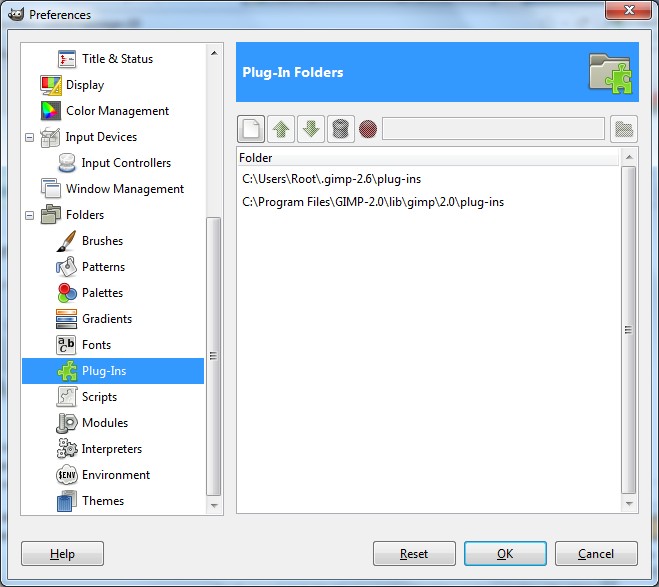Select Input Controllers page

126,163
